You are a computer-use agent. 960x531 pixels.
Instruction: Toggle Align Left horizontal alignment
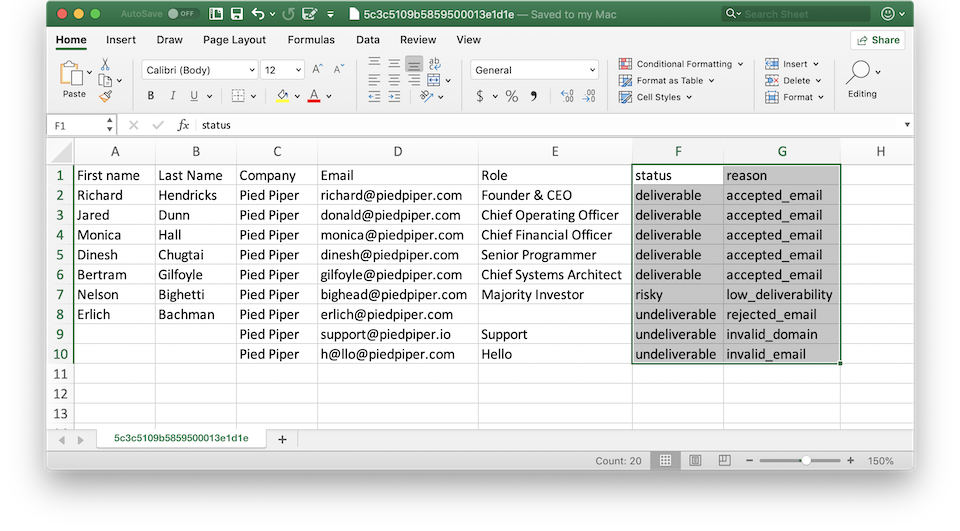pyautogui.click(x=374, y=80)
